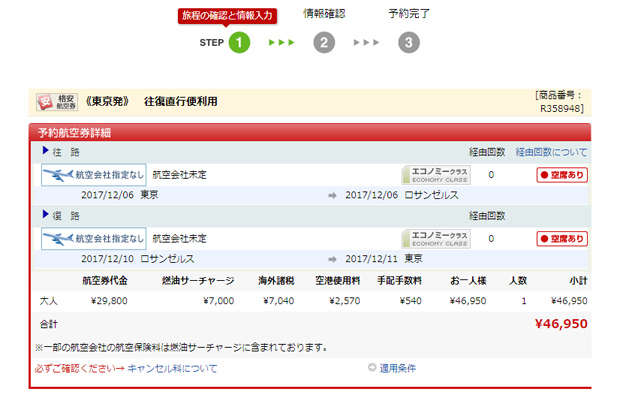The image size is (620, 398).
Task: Open the キャンセル料について link
Action: pyautogui.click(x=172, y=369)
